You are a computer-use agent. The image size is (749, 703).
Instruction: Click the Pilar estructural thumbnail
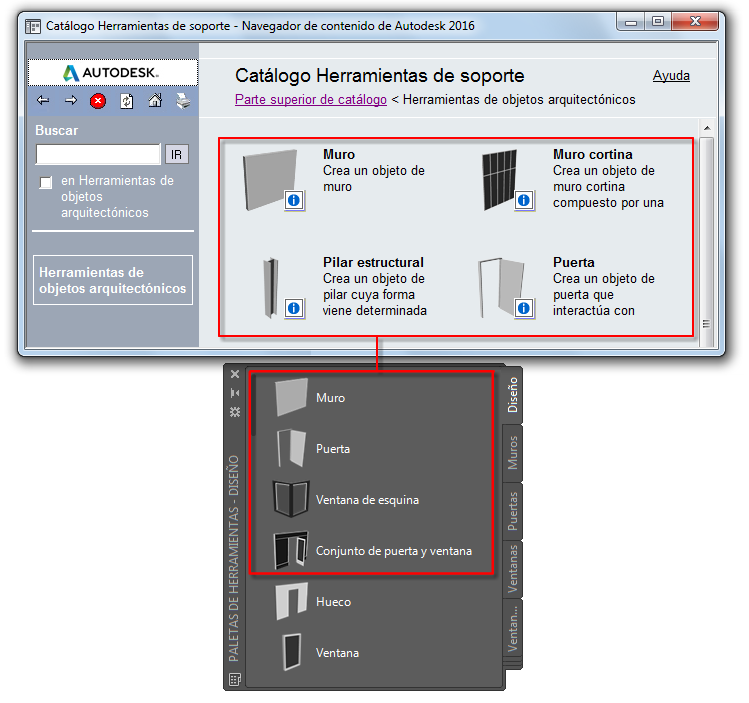point(271,288)
